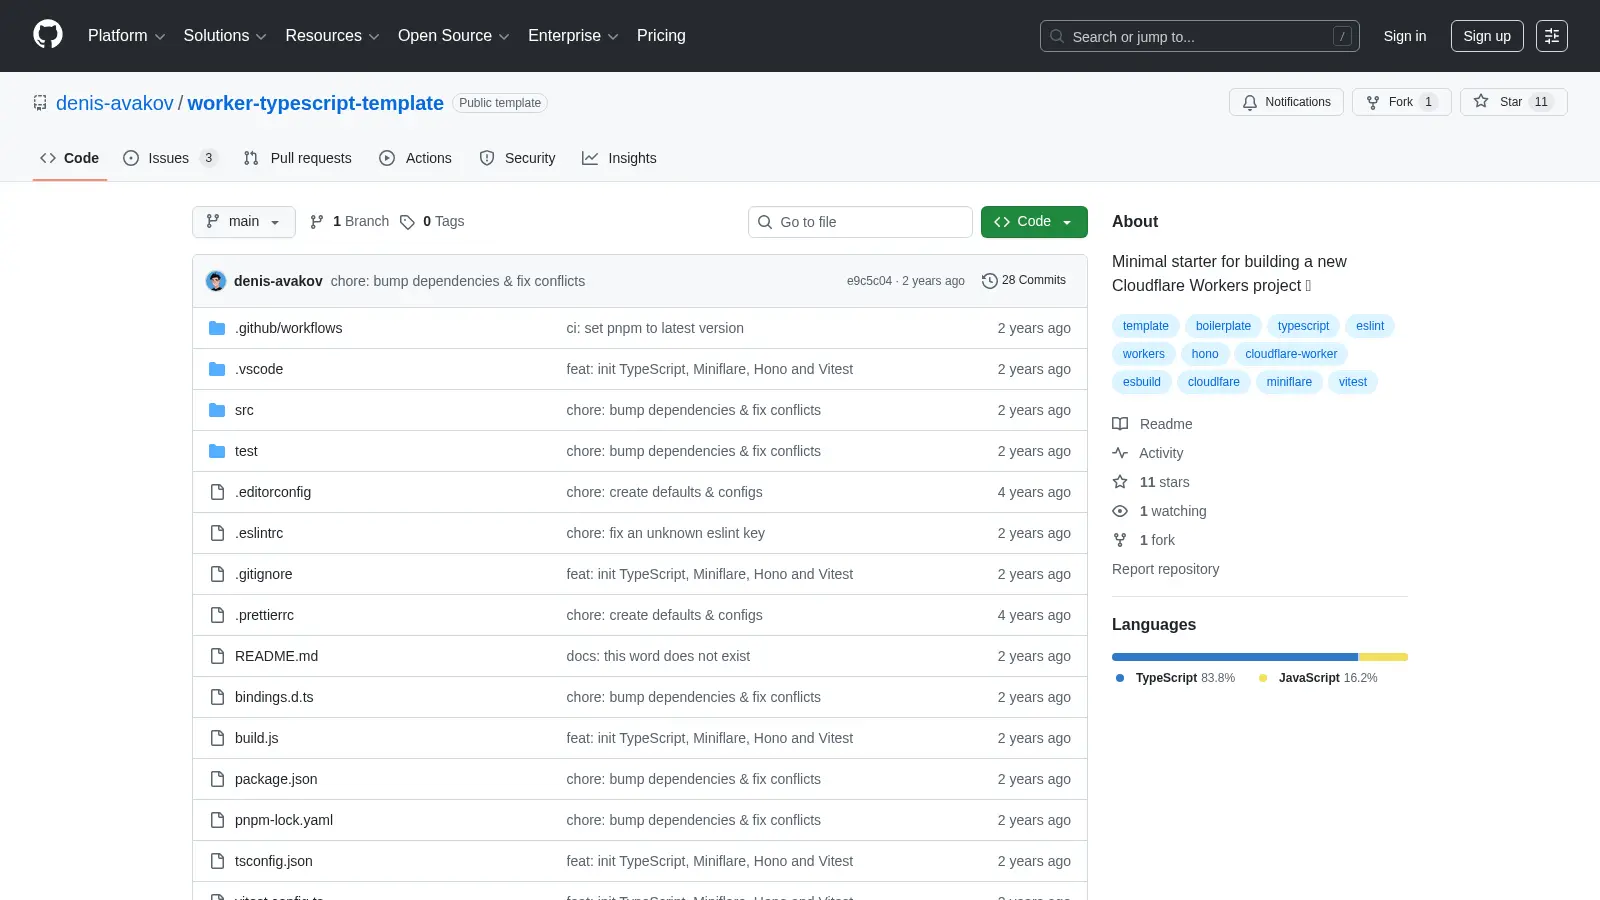Click the commits history clock icon
1600x900 pixels.
click(990, 281)
